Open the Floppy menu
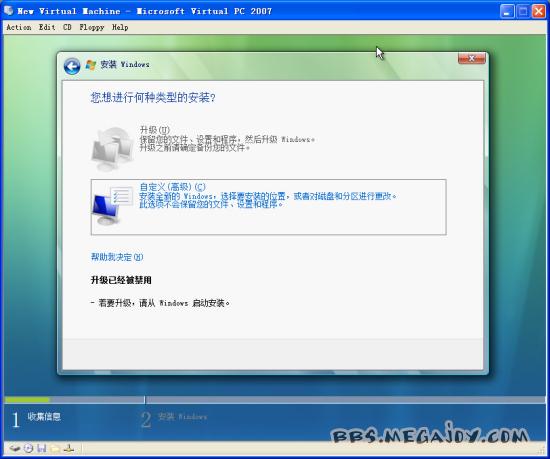The image size is (550, 459). click(x=92, y=27)
